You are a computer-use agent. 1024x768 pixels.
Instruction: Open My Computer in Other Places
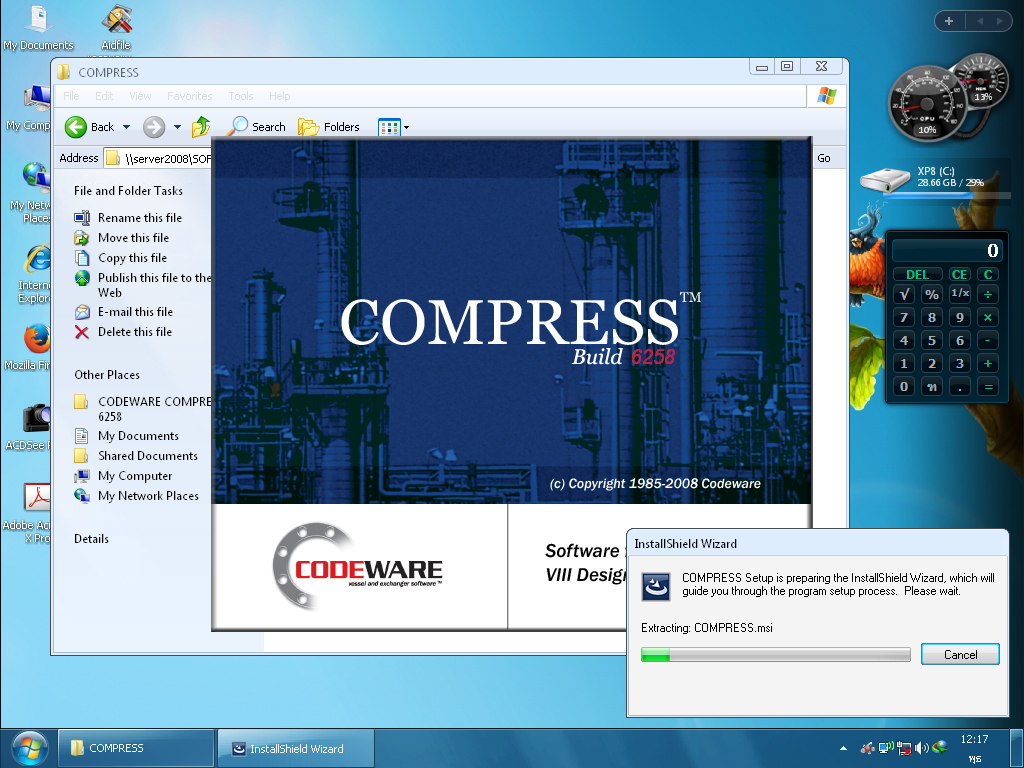[x=135, y=476]
